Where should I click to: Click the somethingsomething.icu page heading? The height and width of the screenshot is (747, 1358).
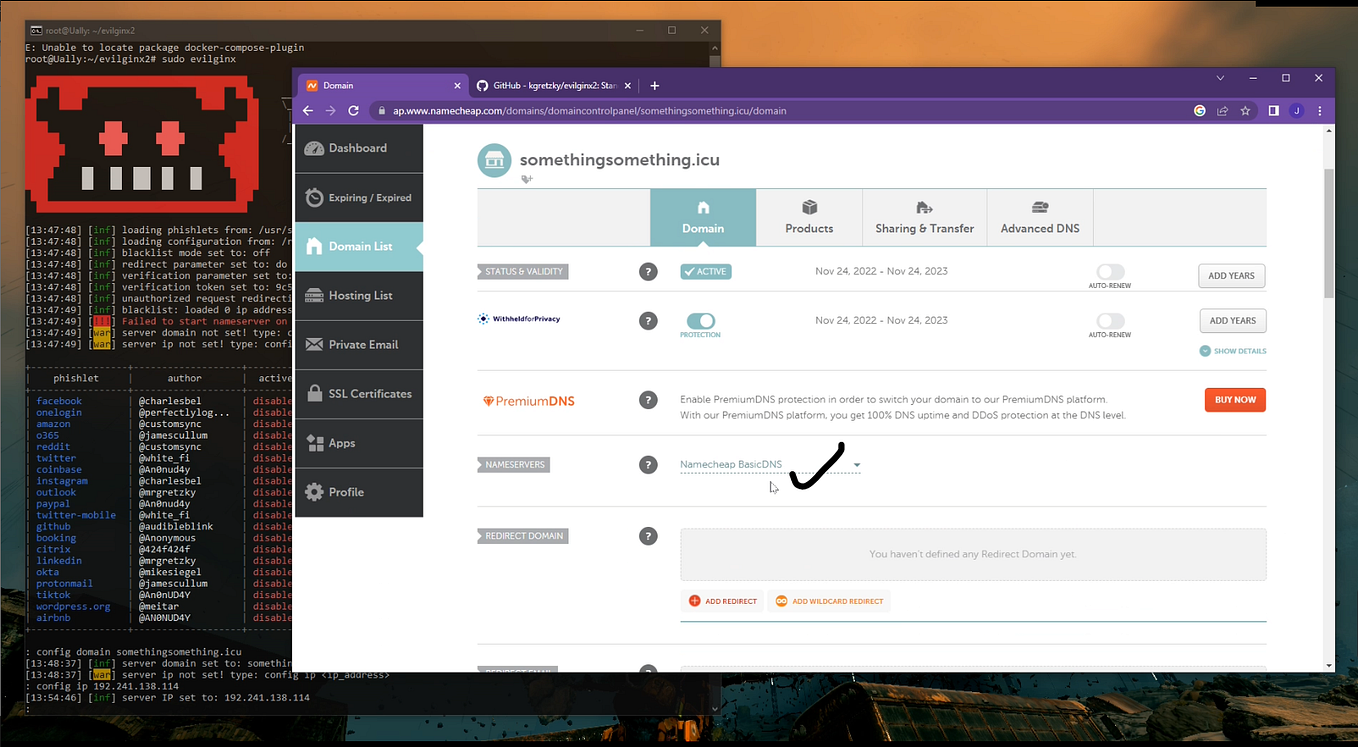pyautogui.click(x=619, y=160)
